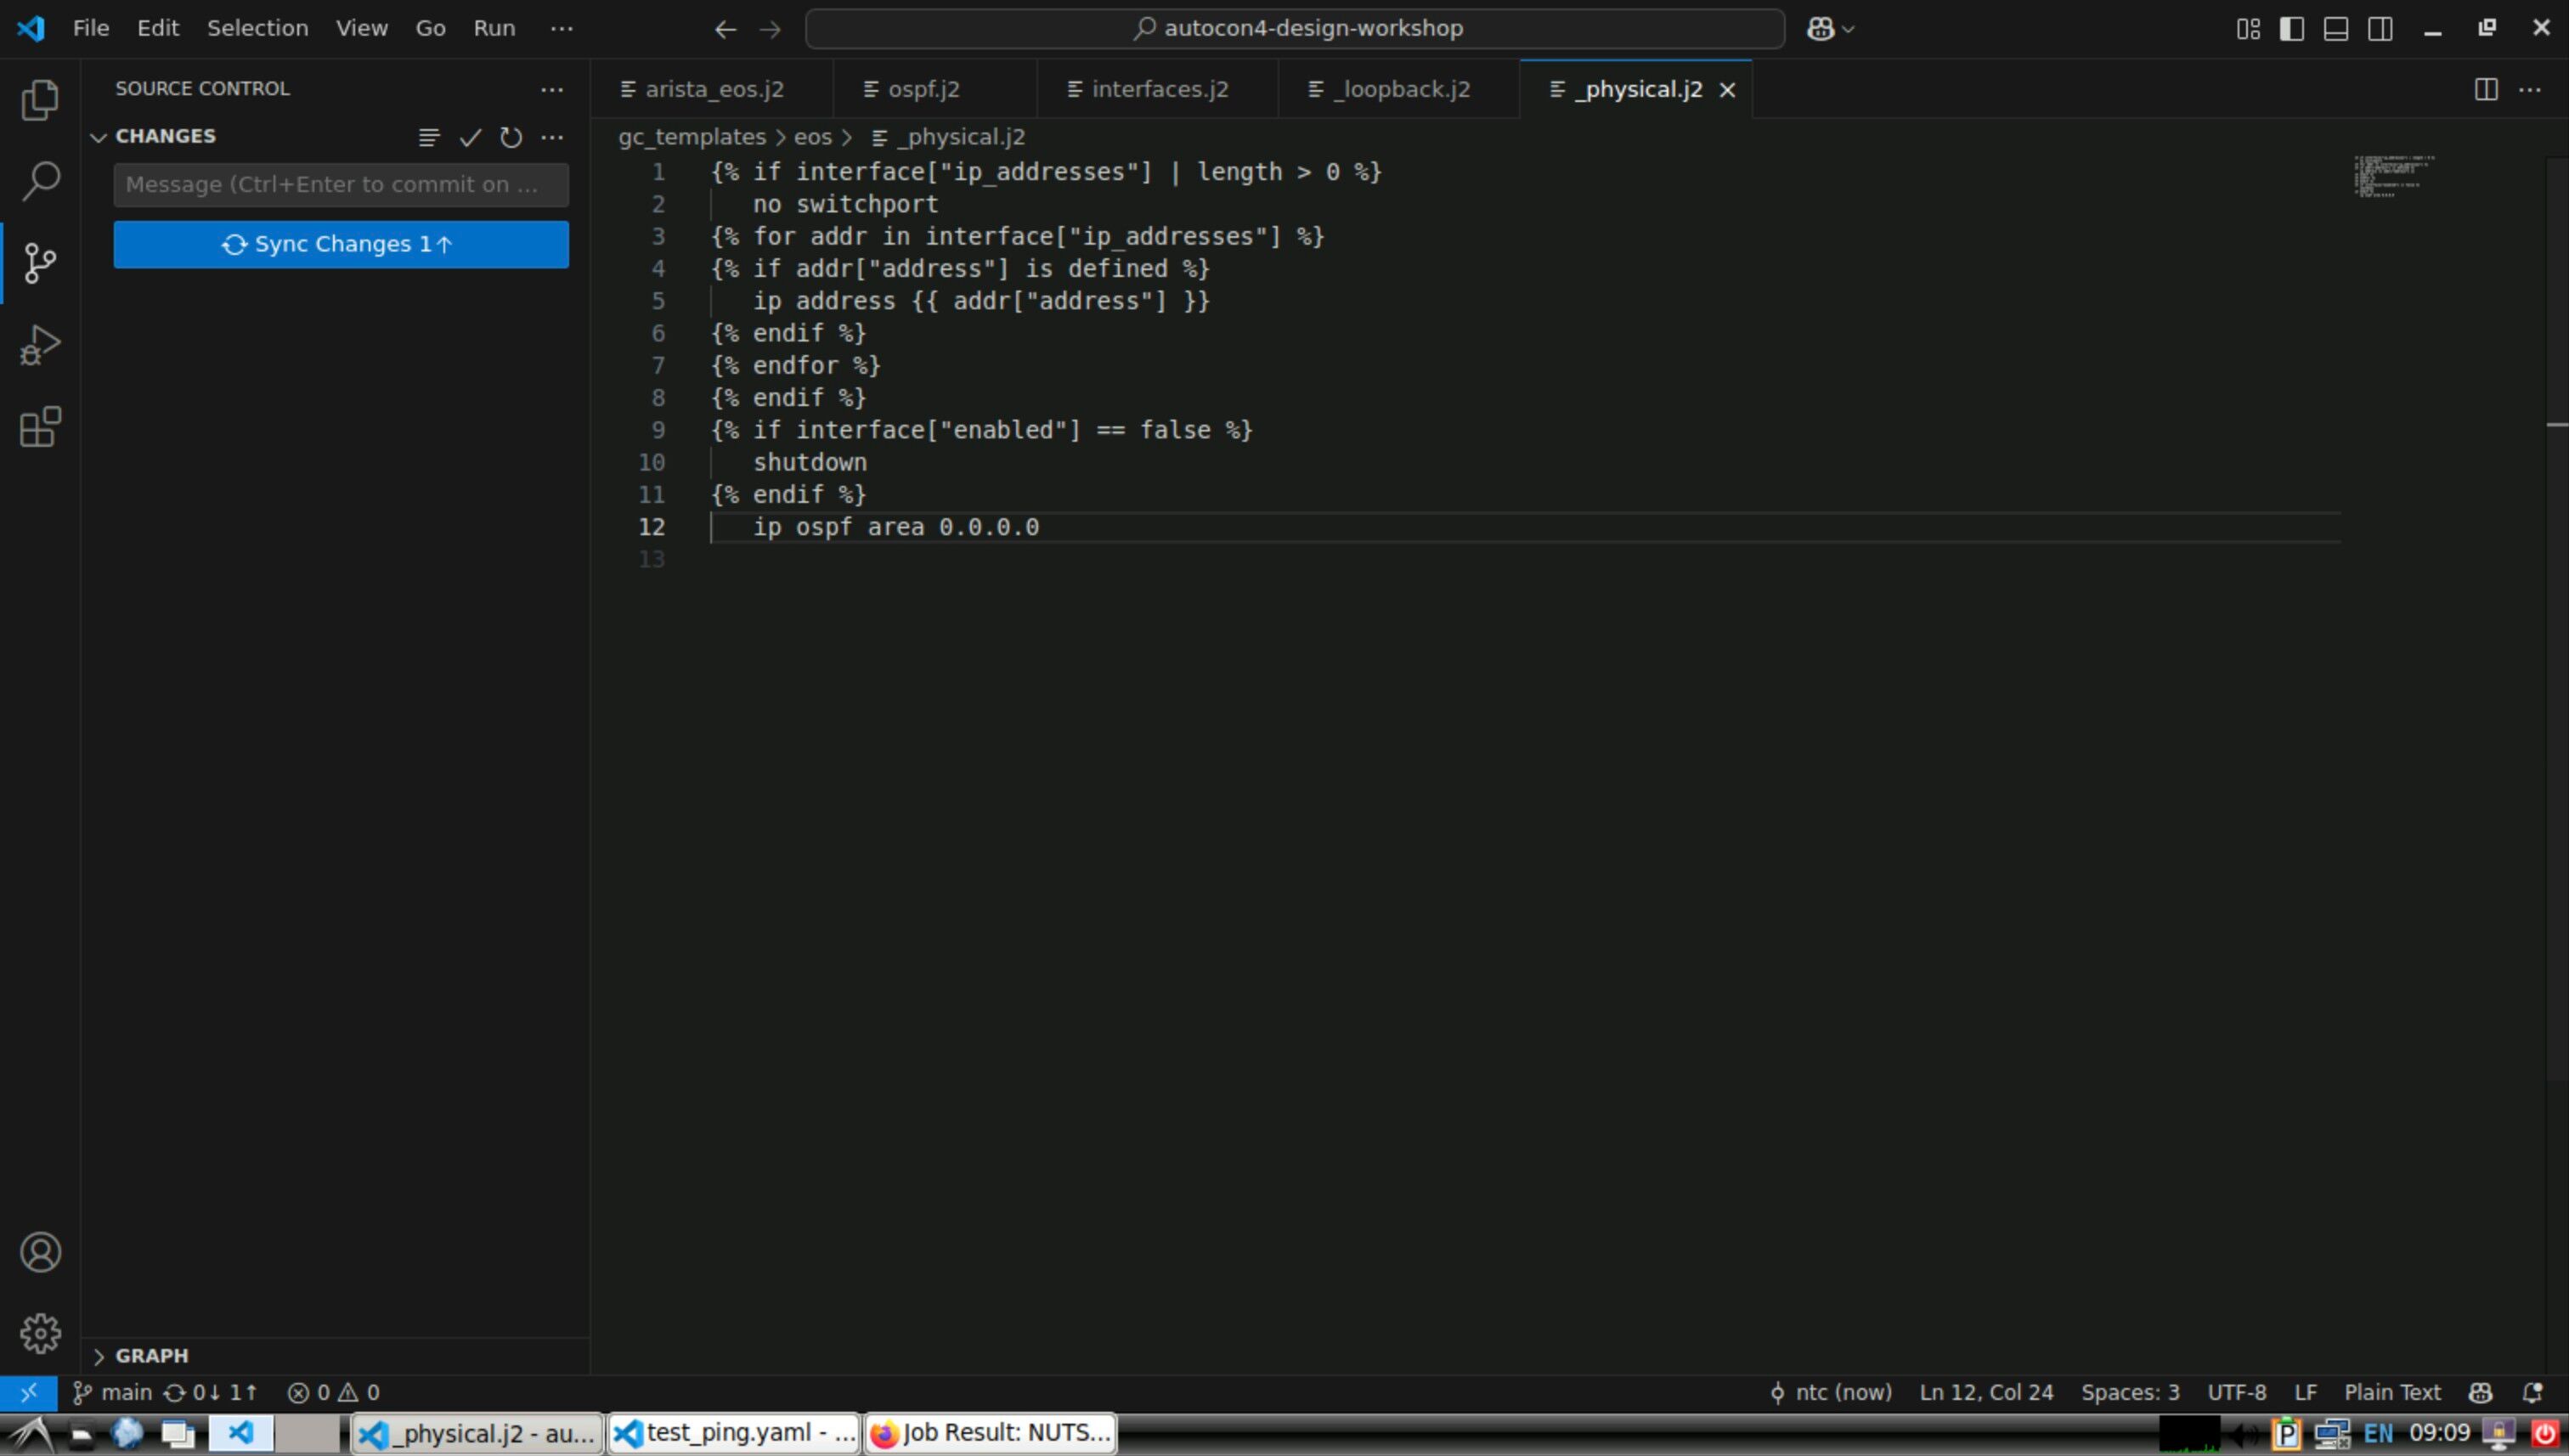Switch to the ospf.j2 tab
2569x1456 pixels.
point(923,89)
